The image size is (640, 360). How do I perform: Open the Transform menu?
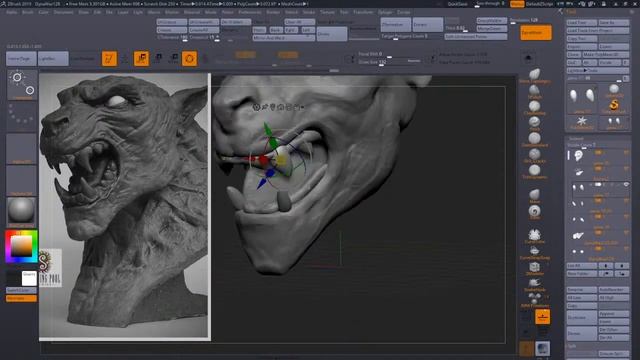(363, 12)
